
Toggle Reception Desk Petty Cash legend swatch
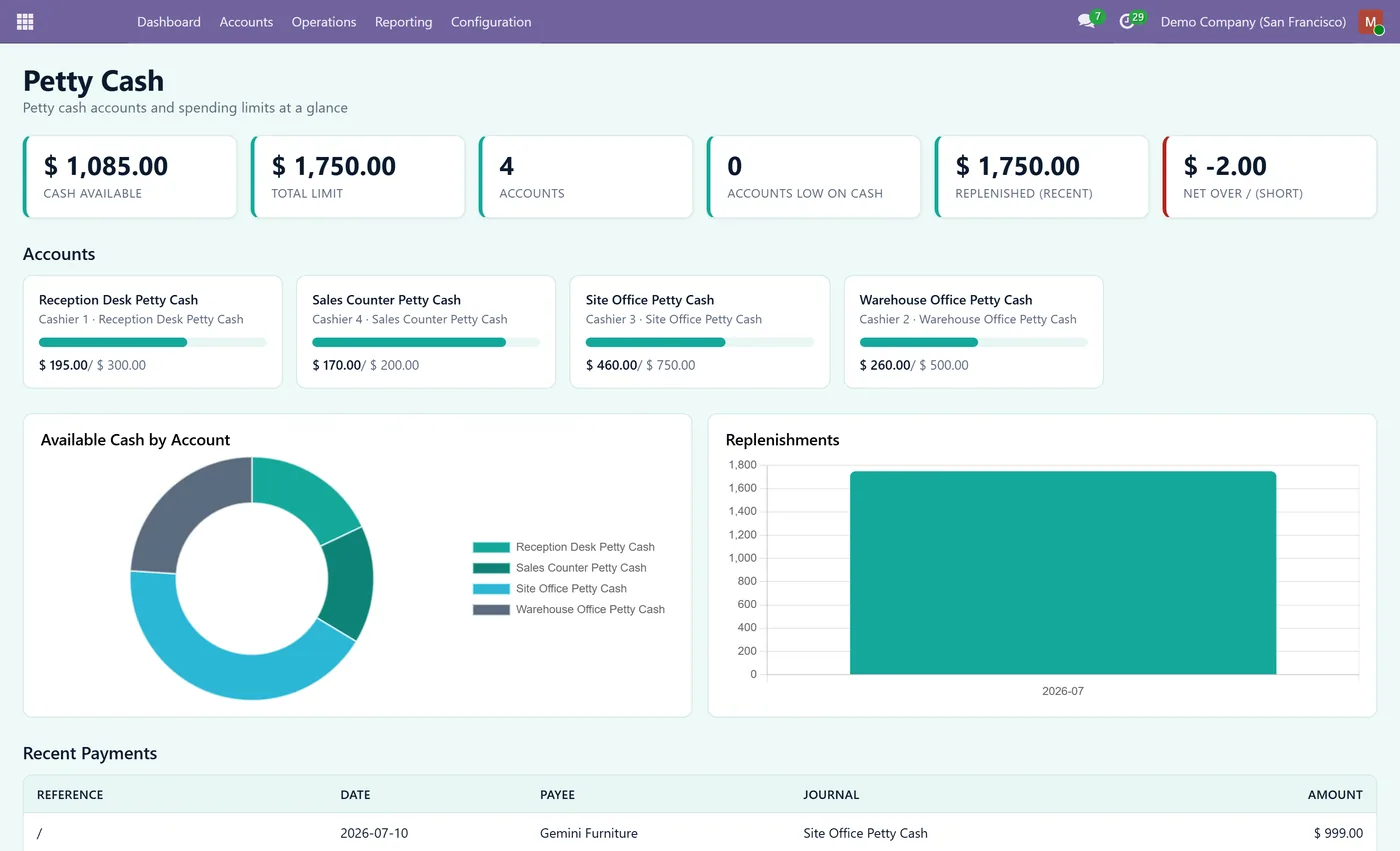pos(491,547)
